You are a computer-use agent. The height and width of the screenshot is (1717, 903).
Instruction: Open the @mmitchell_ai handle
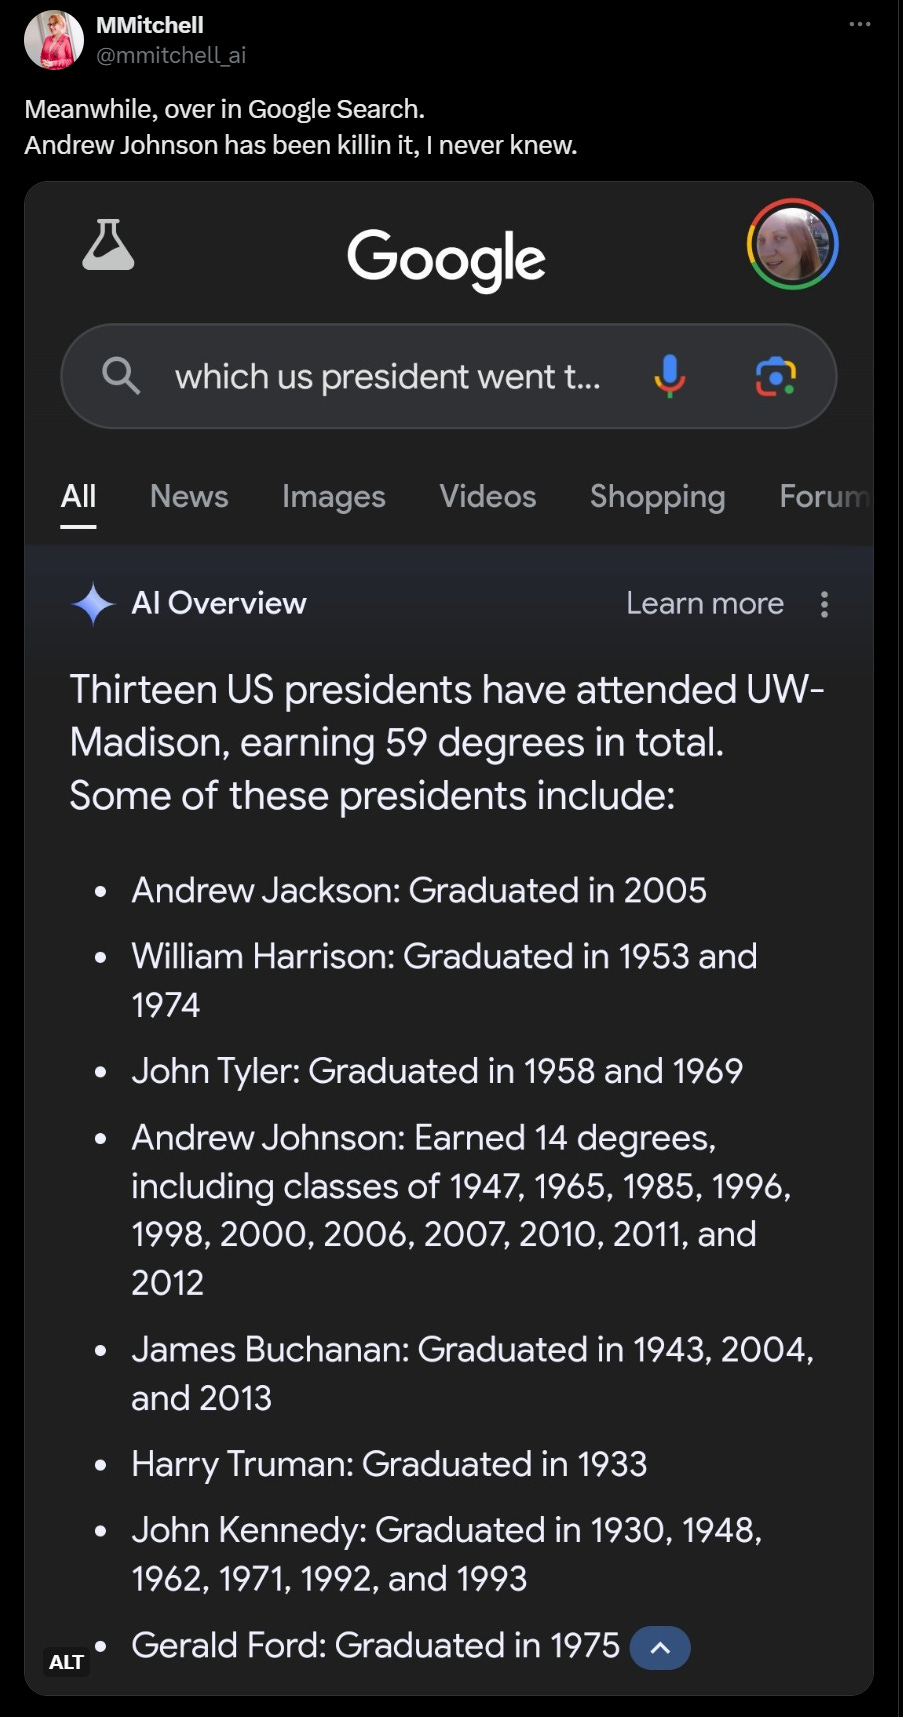click(170, 55)
